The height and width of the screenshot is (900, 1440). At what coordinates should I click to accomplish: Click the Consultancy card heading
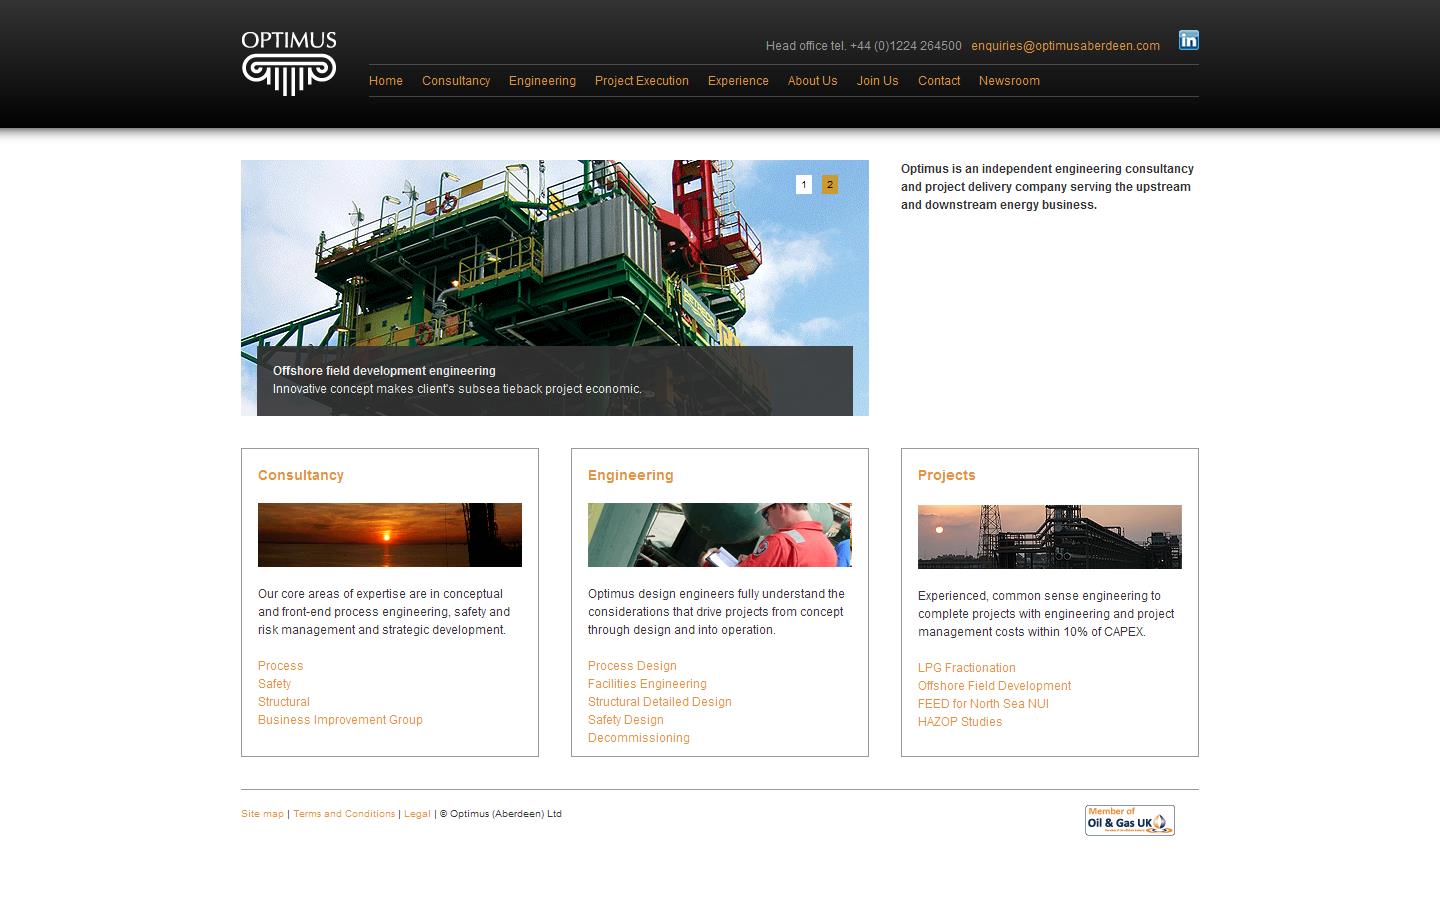click(x=301, y=475)
